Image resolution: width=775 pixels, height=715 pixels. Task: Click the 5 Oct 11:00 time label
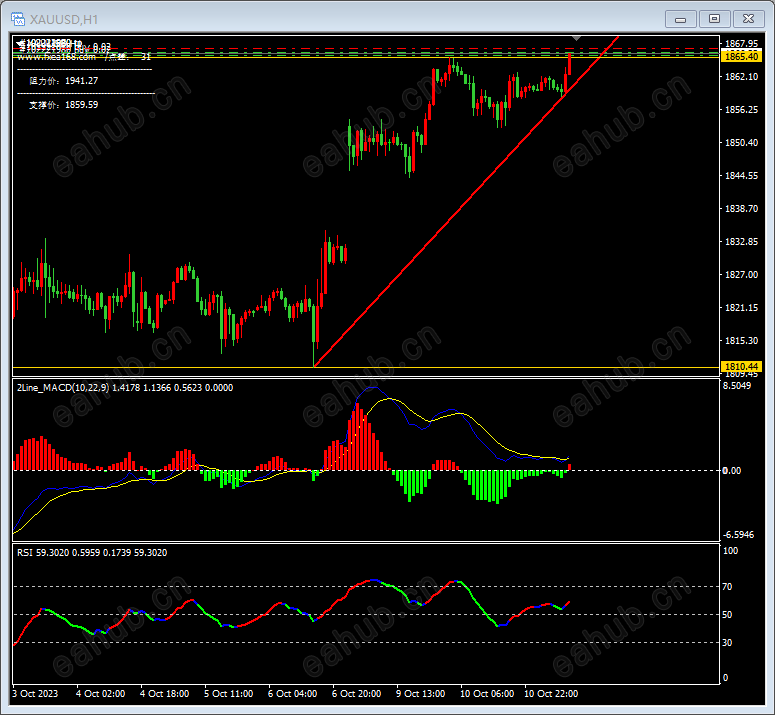click(228, 694)
